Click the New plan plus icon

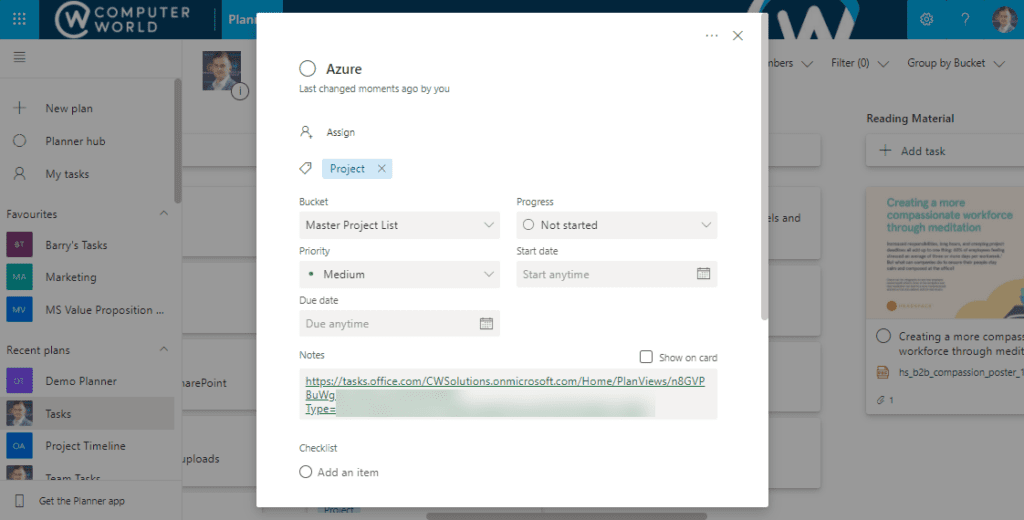(20, 108)
